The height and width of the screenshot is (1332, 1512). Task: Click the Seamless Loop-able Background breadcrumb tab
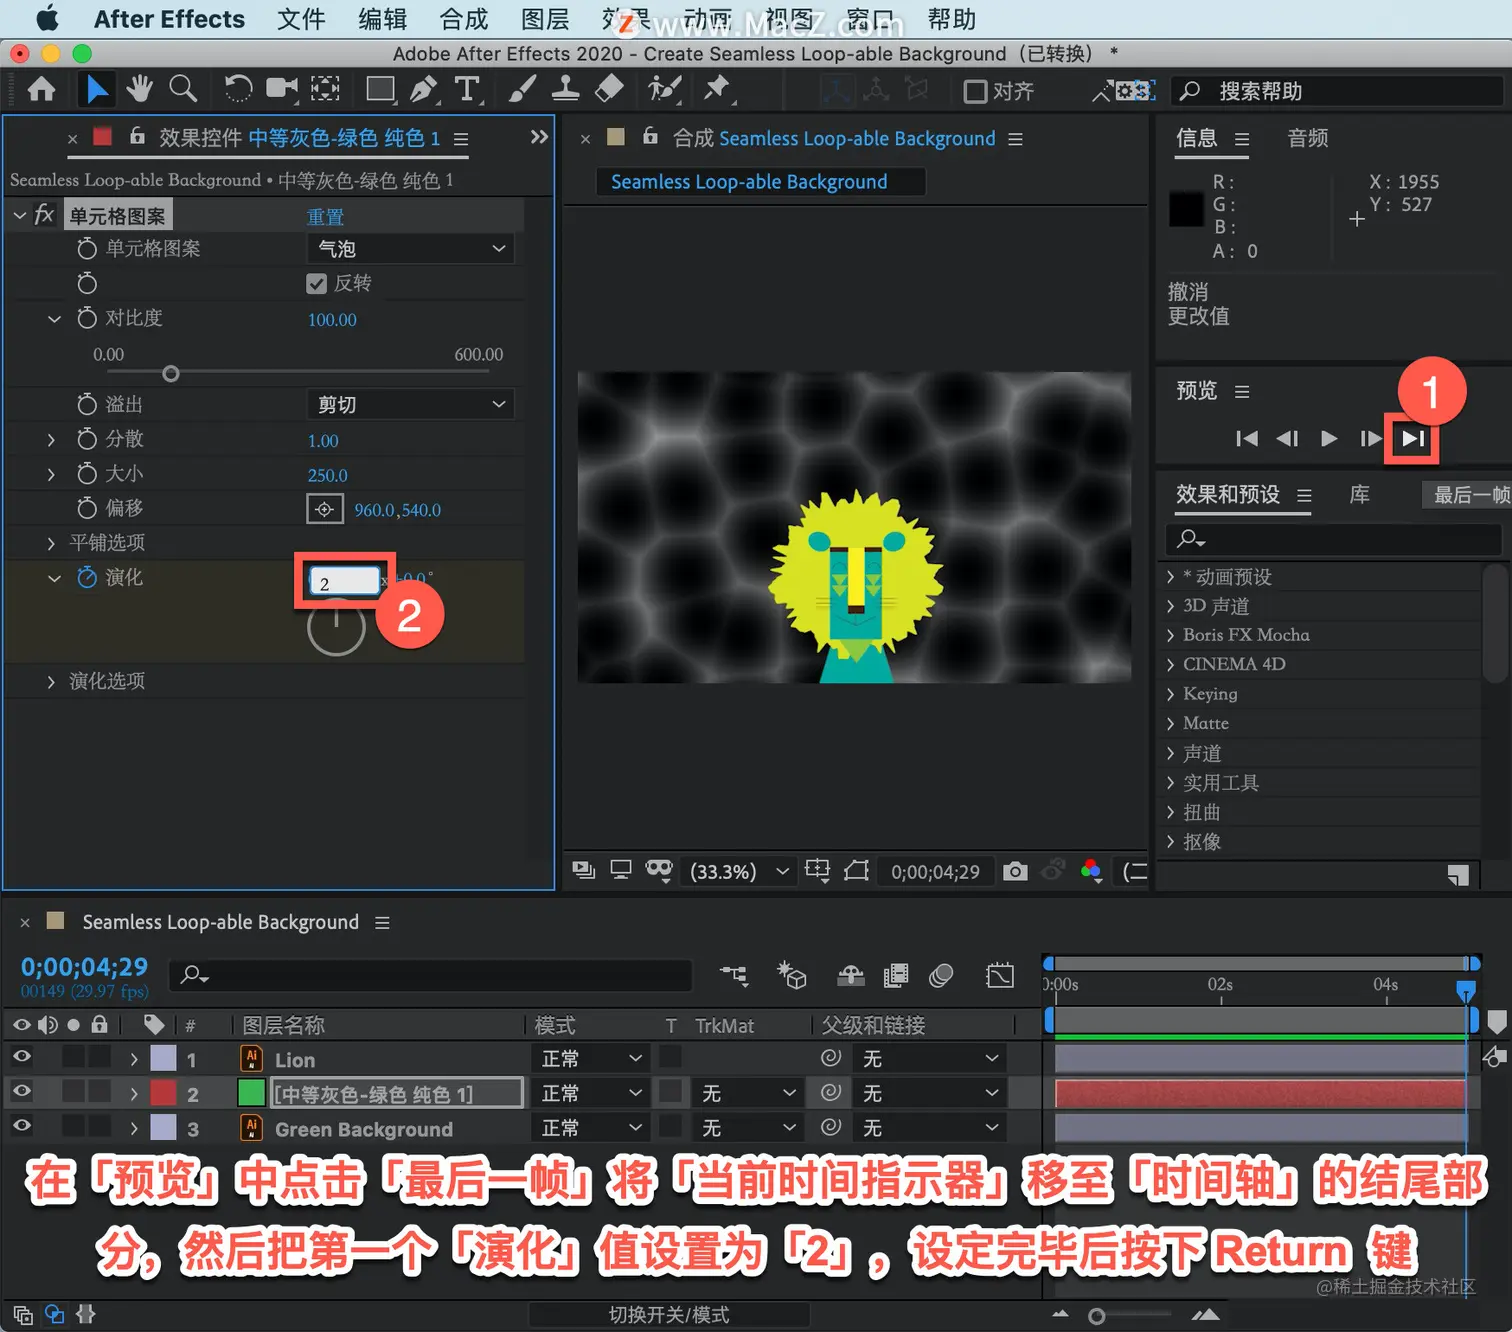coord(749,182)
